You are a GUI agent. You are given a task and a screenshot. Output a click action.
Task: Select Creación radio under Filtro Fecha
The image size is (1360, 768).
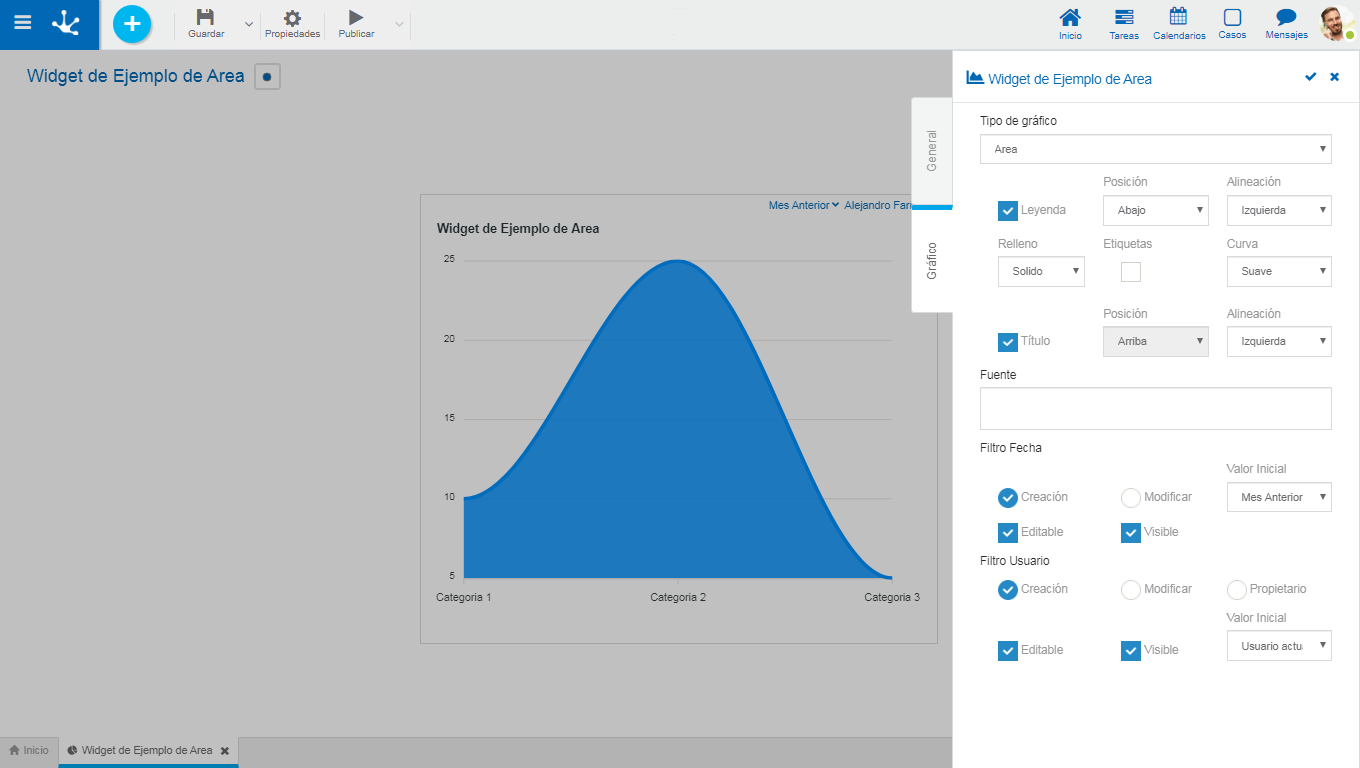coord(1008,497)
